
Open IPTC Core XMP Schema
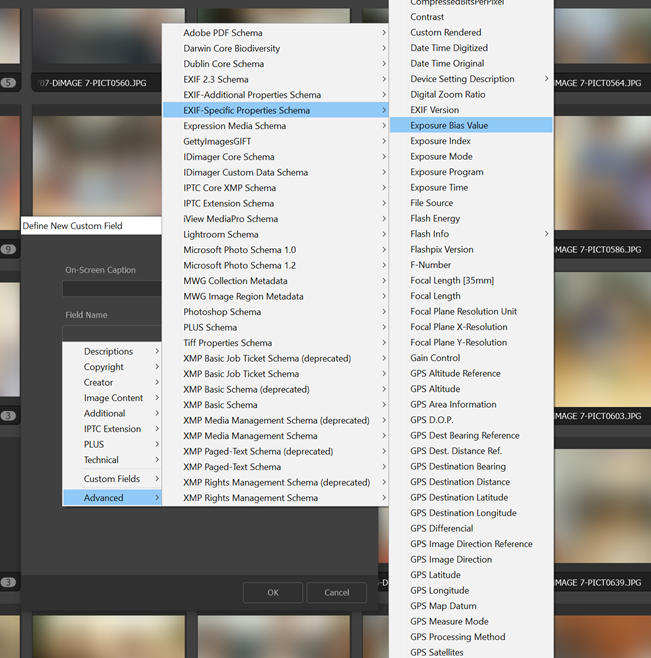tap(275, 188)
